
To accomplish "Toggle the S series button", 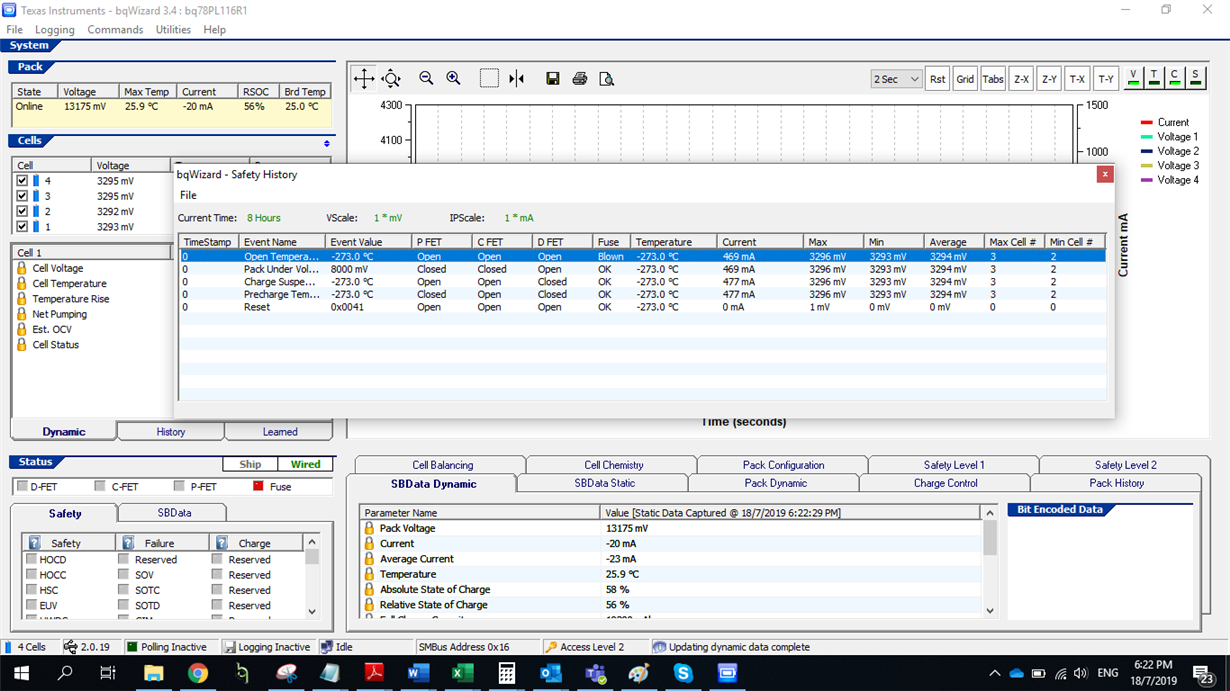I will click(x=1195, y=78).
